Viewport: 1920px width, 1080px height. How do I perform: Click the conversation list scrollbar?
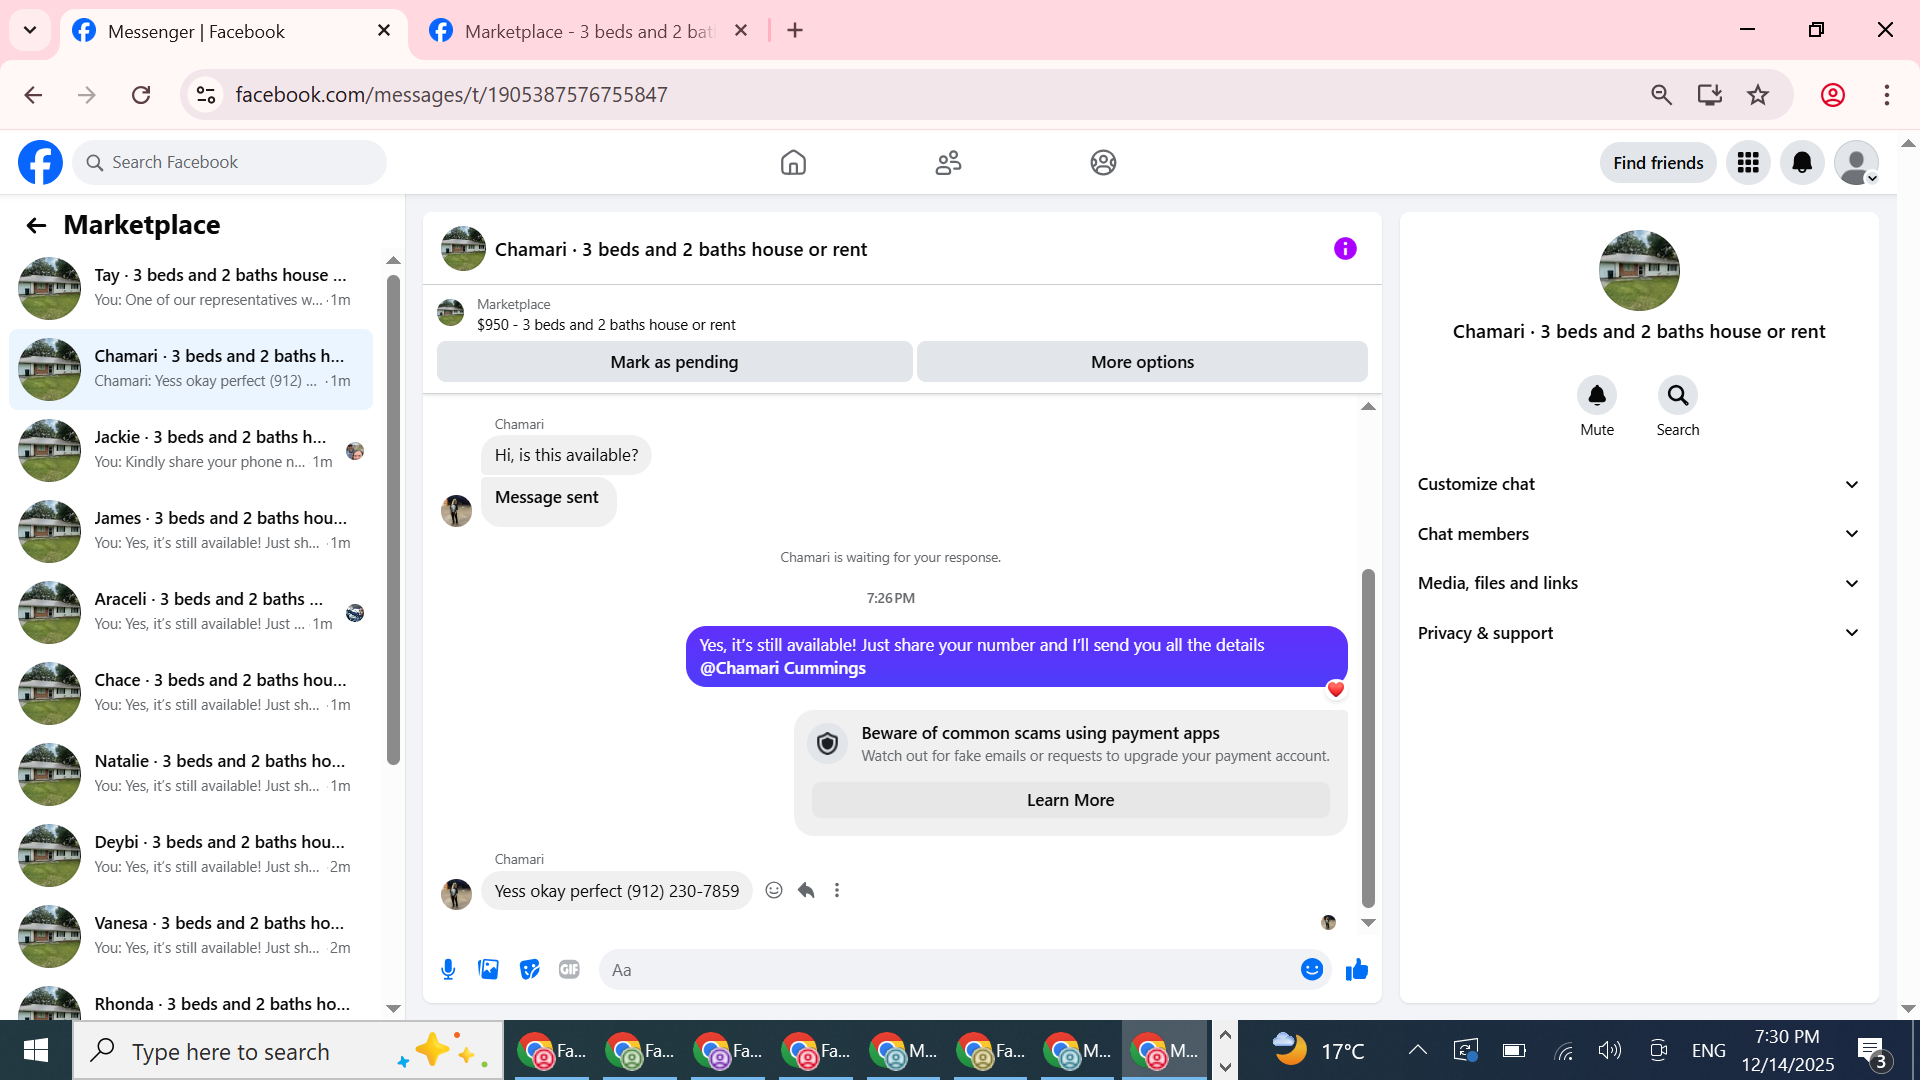pyautogui.click(x=393, y=520)
